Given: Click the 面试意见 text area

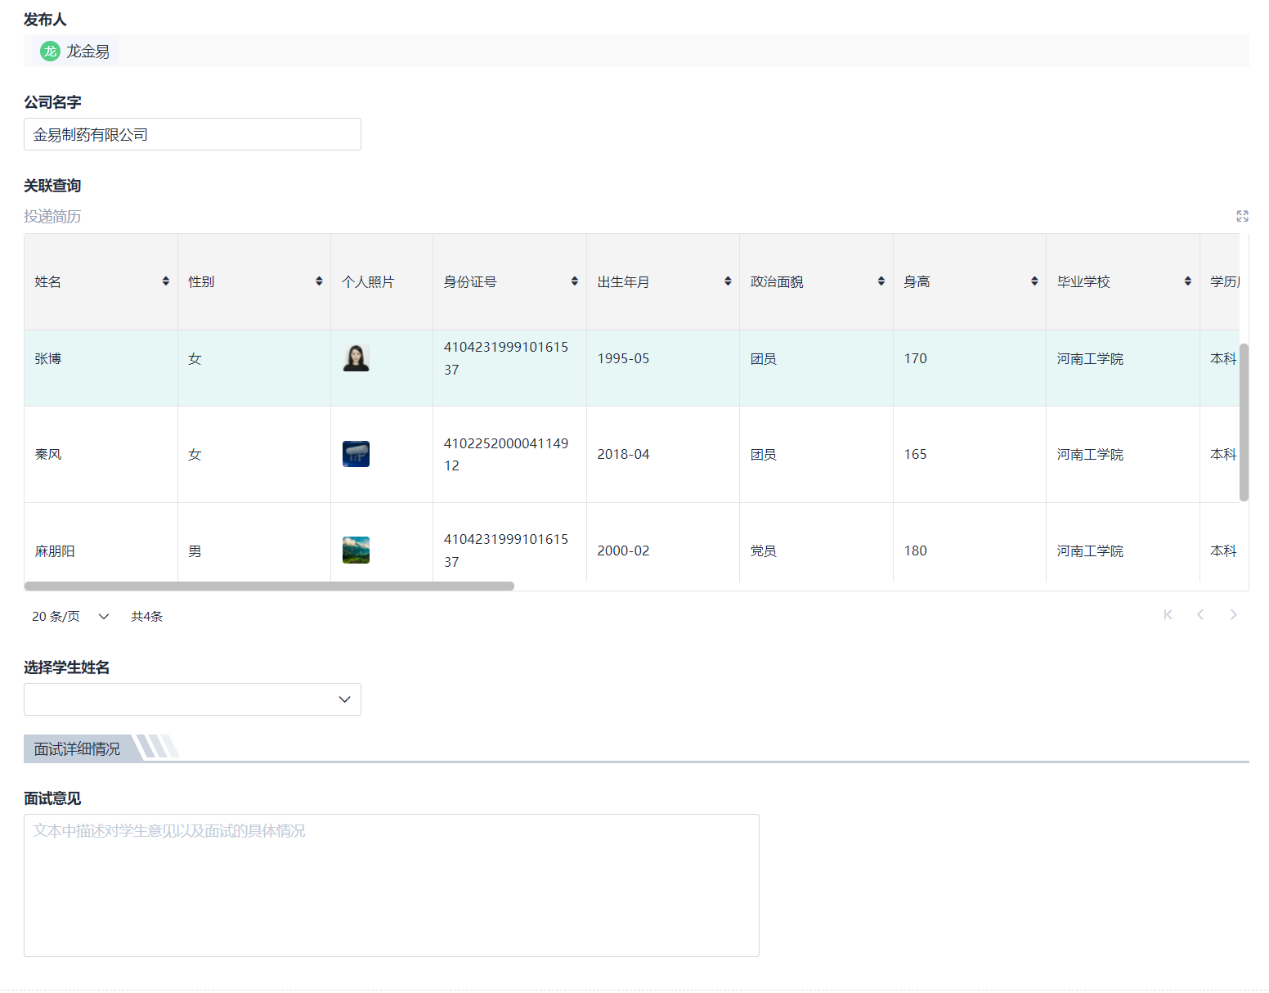Looking at the screenshot, I should click(x=391, y=885).
